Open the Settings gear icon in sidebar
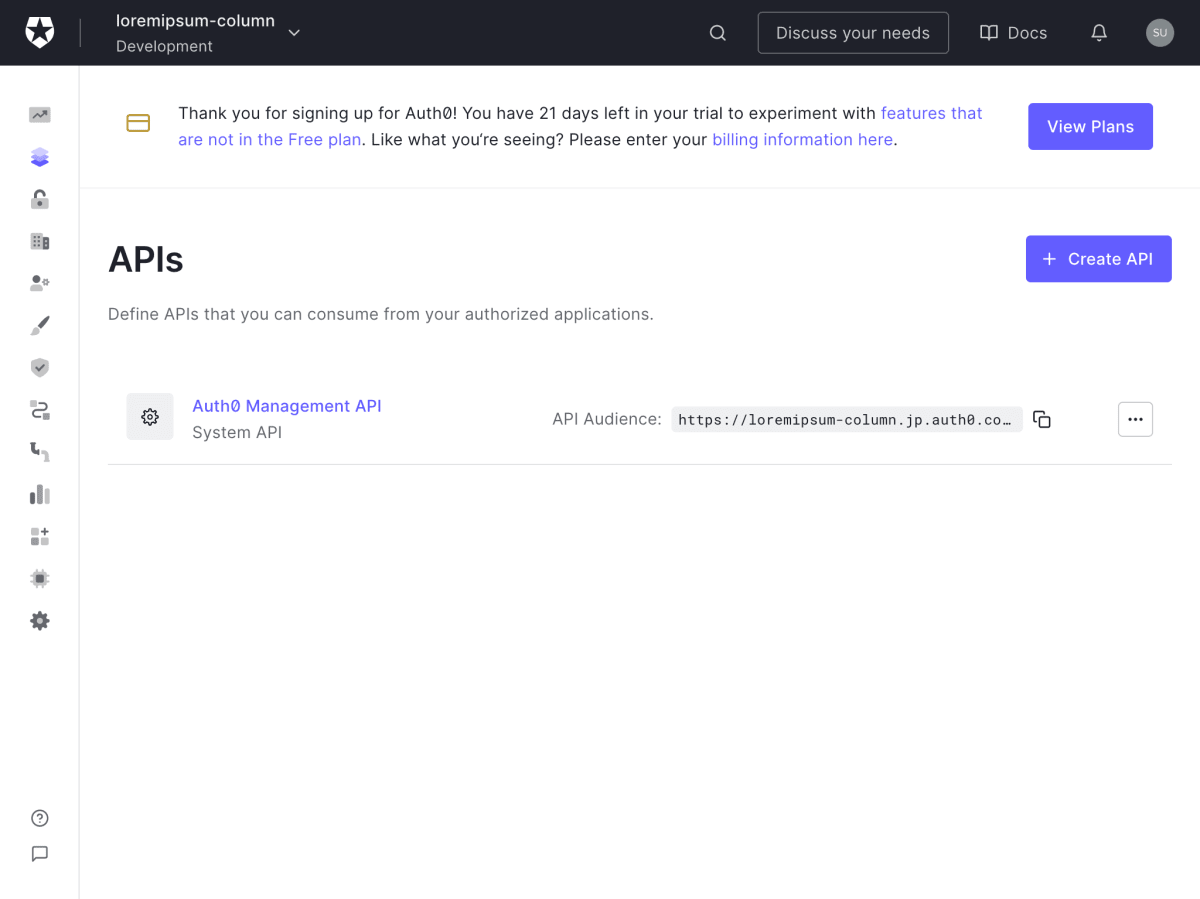1200x899 pixels. 40,621
